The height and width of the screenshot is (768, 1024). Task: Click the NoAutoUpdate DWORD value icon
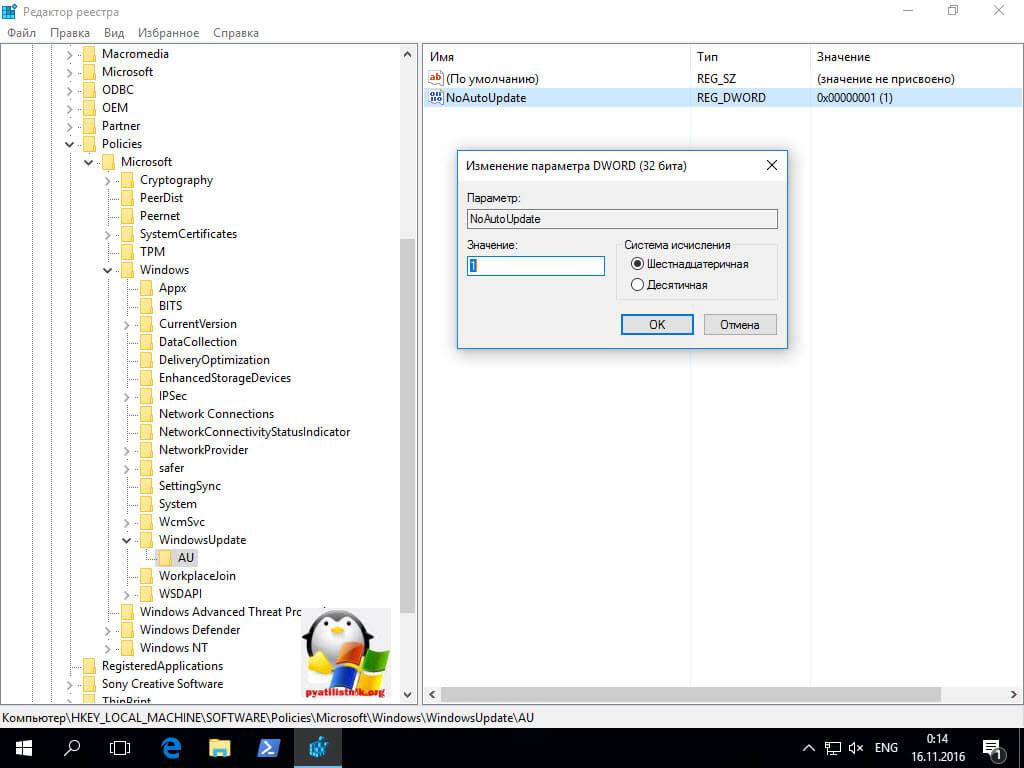(x=436, y=97)
